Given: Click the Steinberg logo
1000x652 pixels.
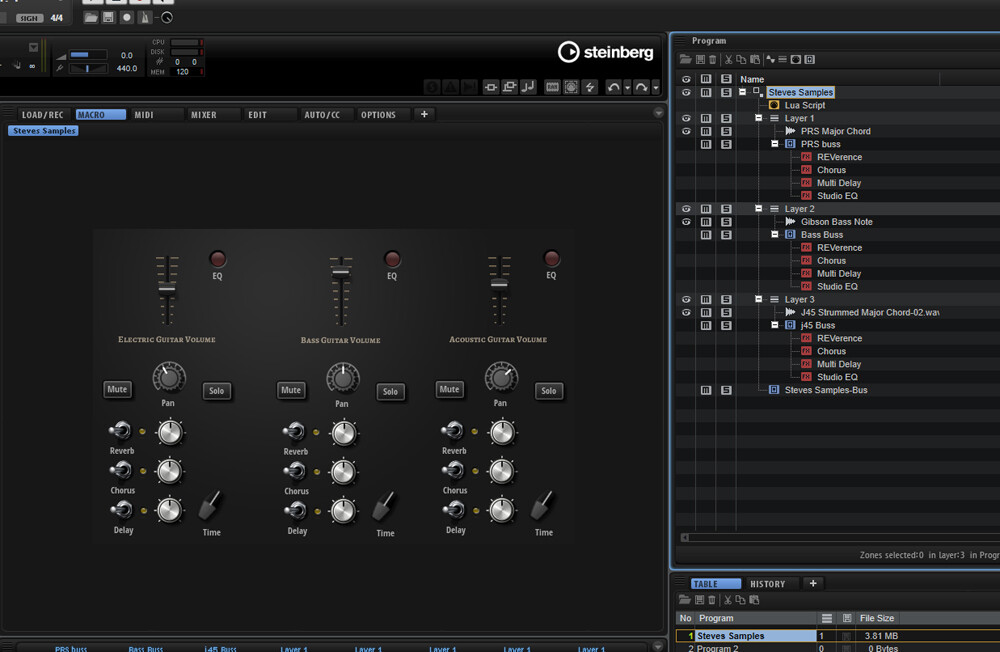Looking at the screenshot, I should pyautogui.click(x=606, y=52).
